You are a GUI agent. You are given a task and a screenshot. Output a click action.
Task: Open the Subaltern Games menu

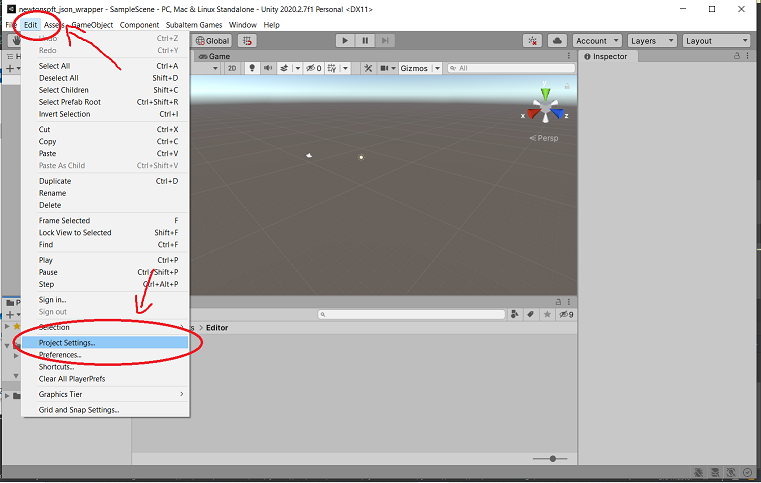coord(194,25)
